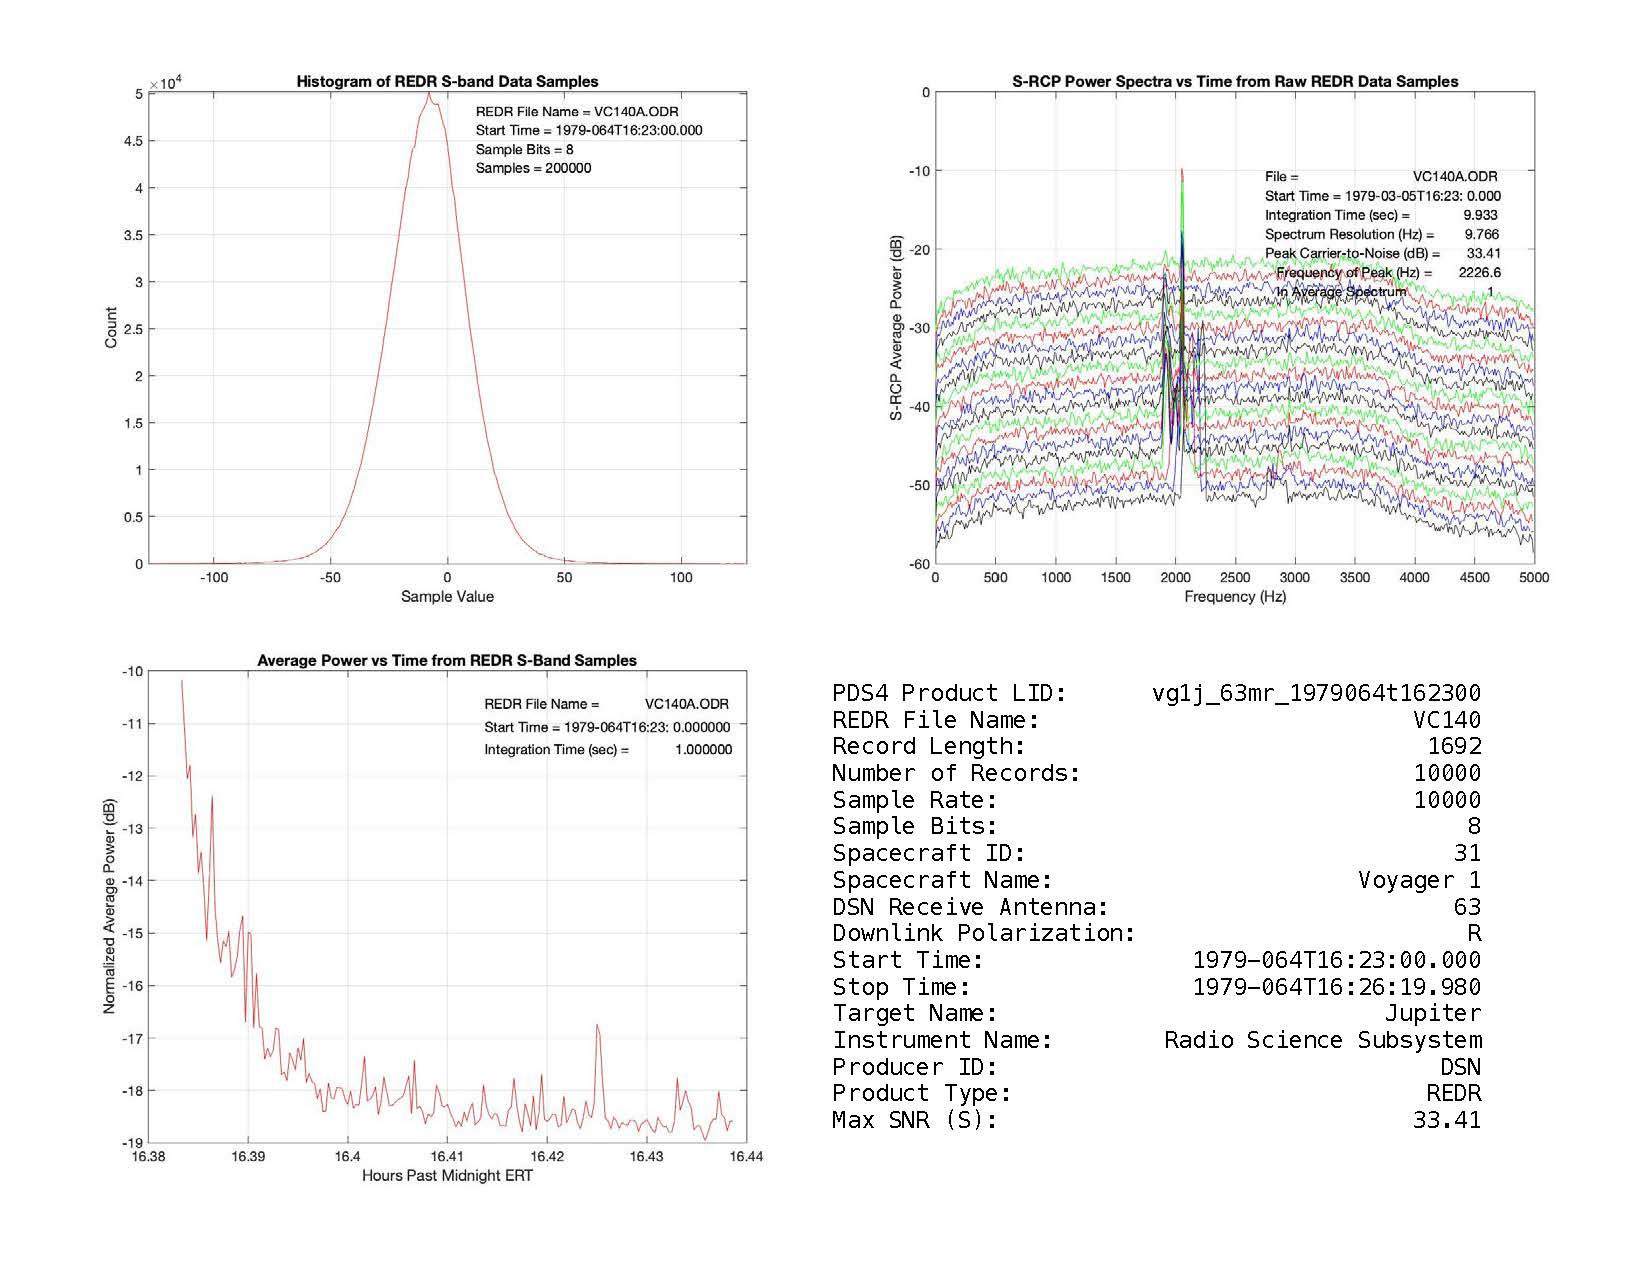Click the 'Voyager 1' spacecraft name value
This screenshot has width=1650, height=1275.
(1419, 880)
